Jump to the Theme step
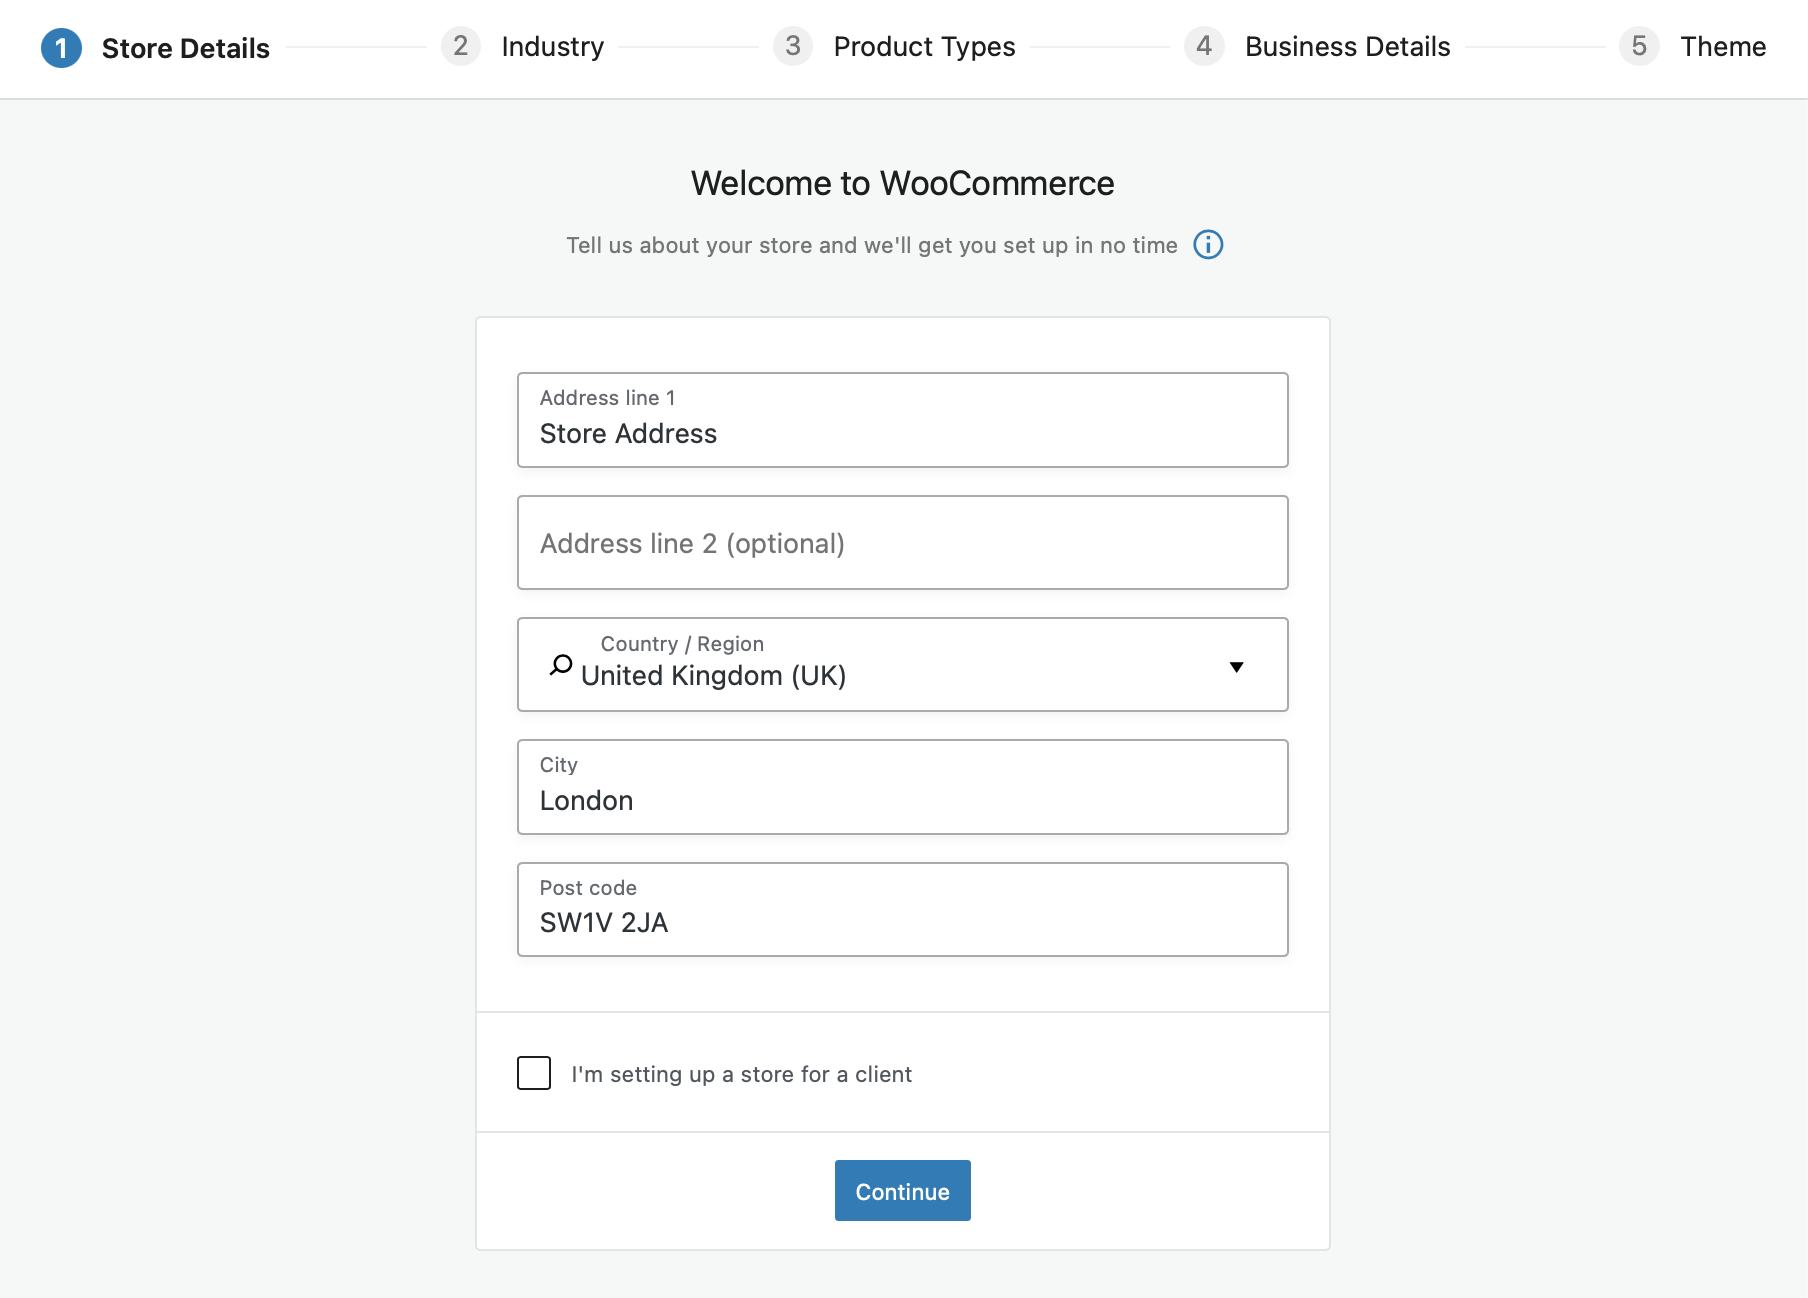Image resolution: width=1808 pixels, height=1298 pixels. (1722, 47)
